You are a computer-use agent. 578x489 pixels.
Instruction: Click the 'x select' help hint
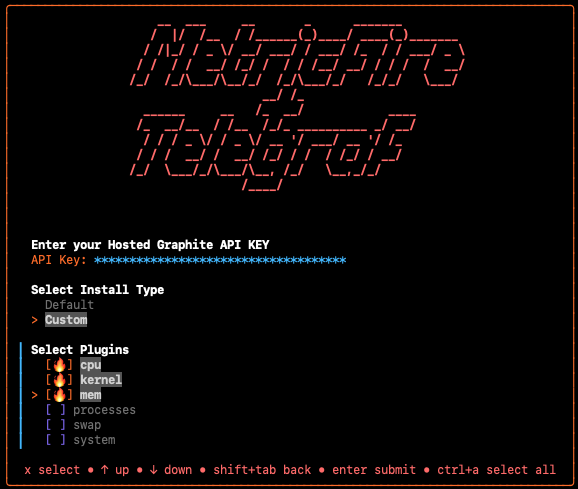(x=52, y=470)
